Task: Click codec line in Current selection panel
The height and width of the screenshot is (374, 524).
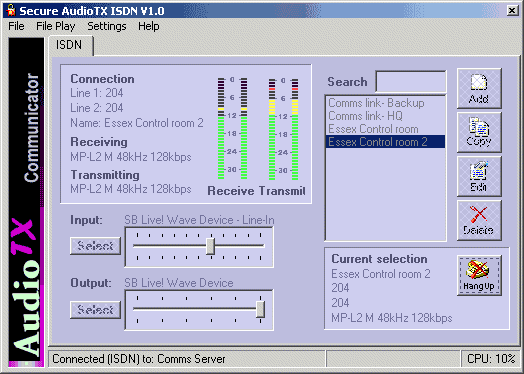Action: pyautogui.click(x=392, y=318)
